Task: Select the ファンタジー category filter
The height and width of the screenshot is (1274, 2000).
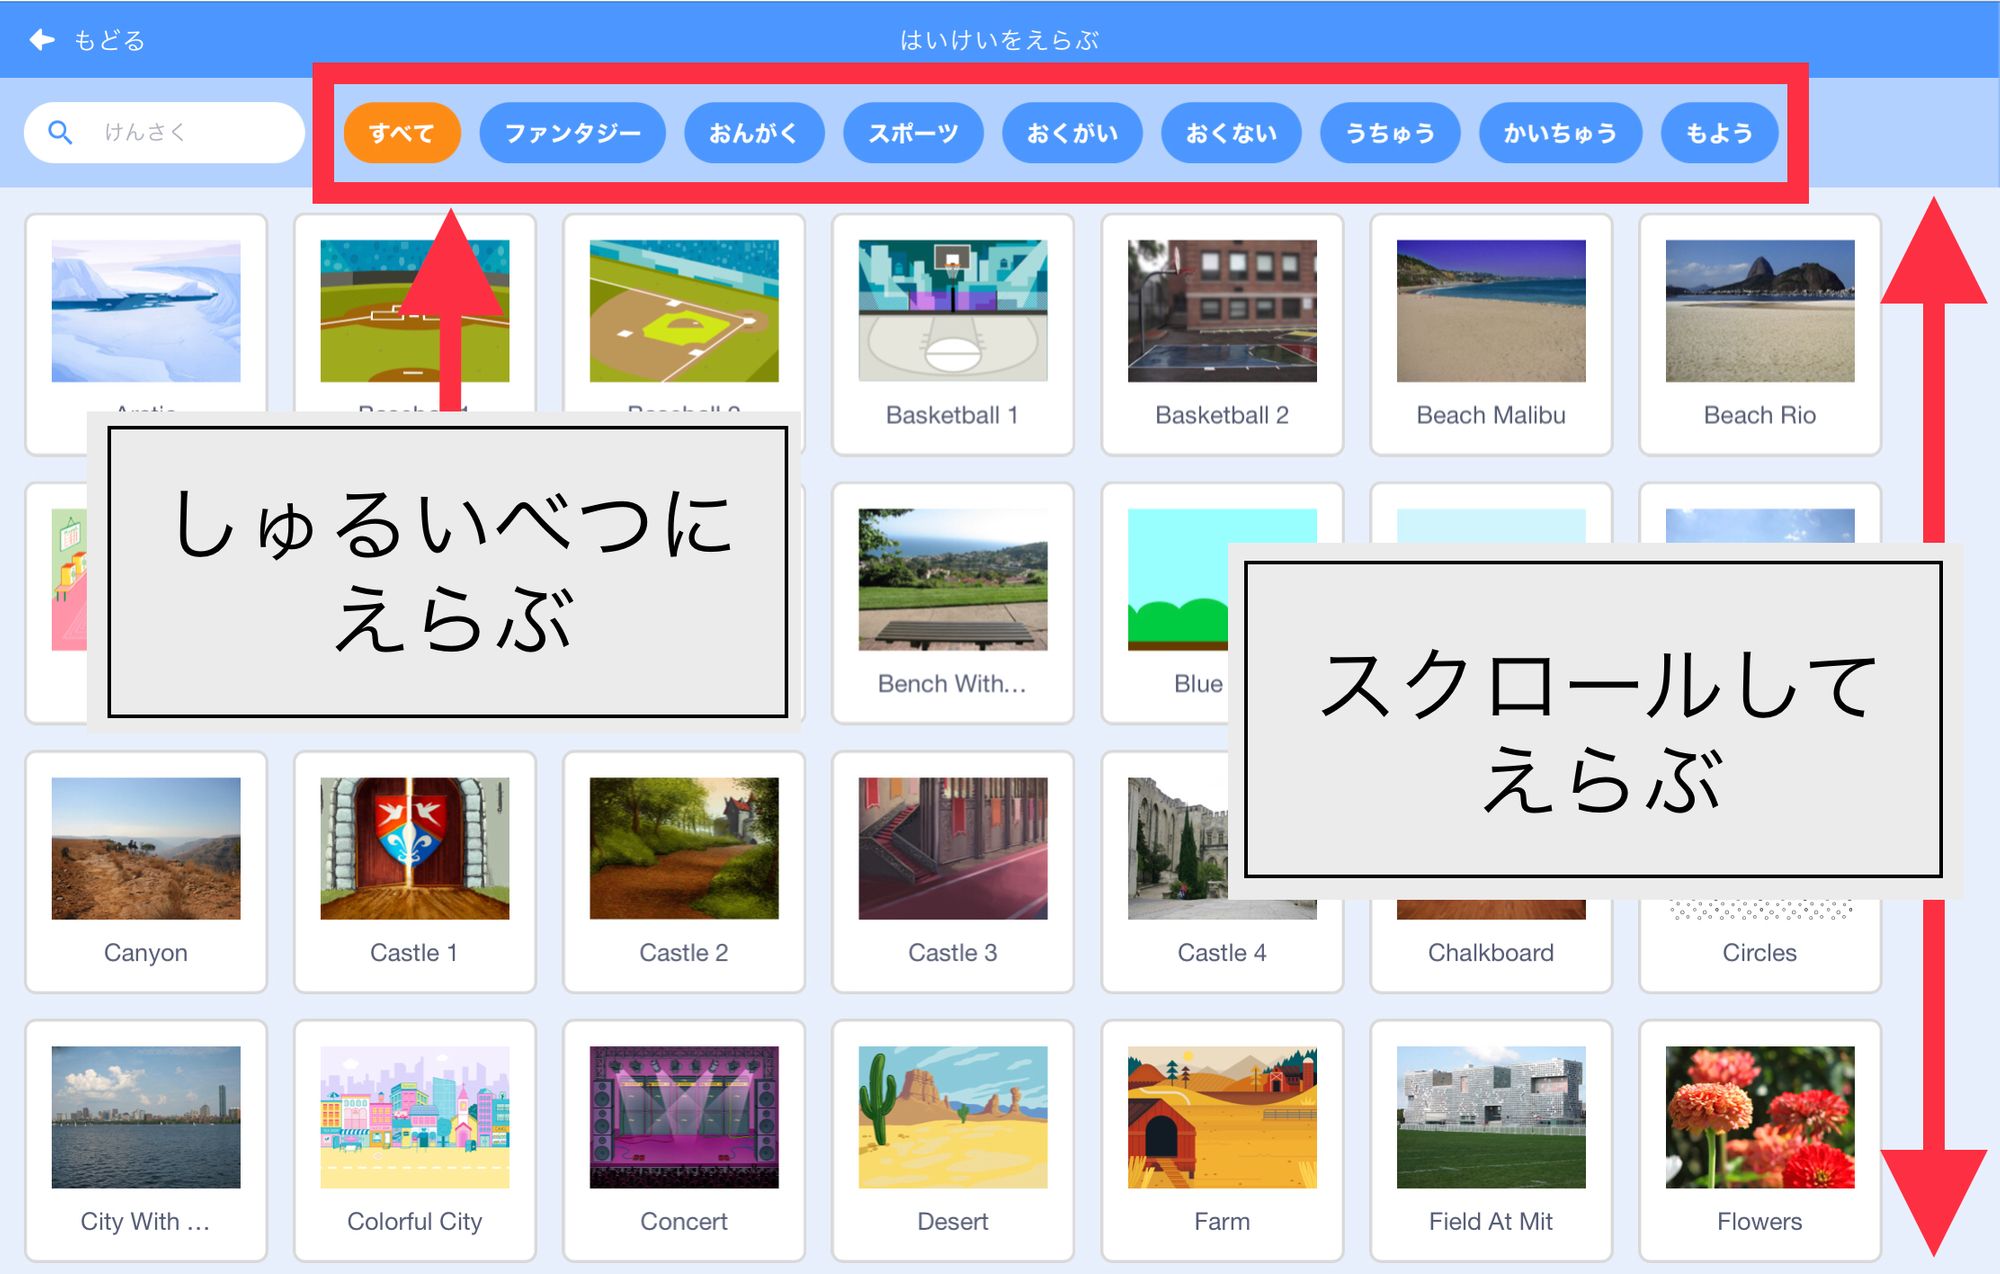Action: coord(573,131)
